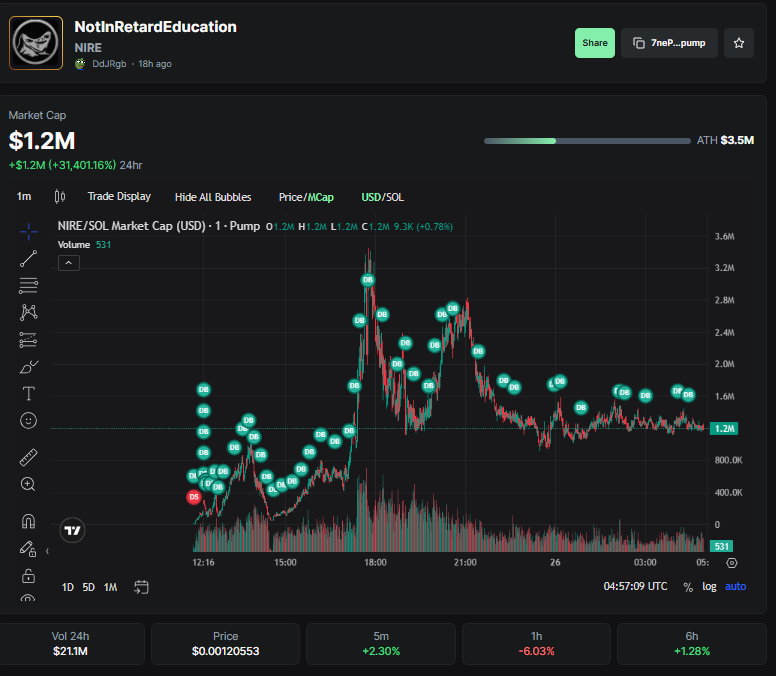The height and width of the screenshot is (676, 776).
Task: Open the 1m timeframe selector
Action: (24, 196)
